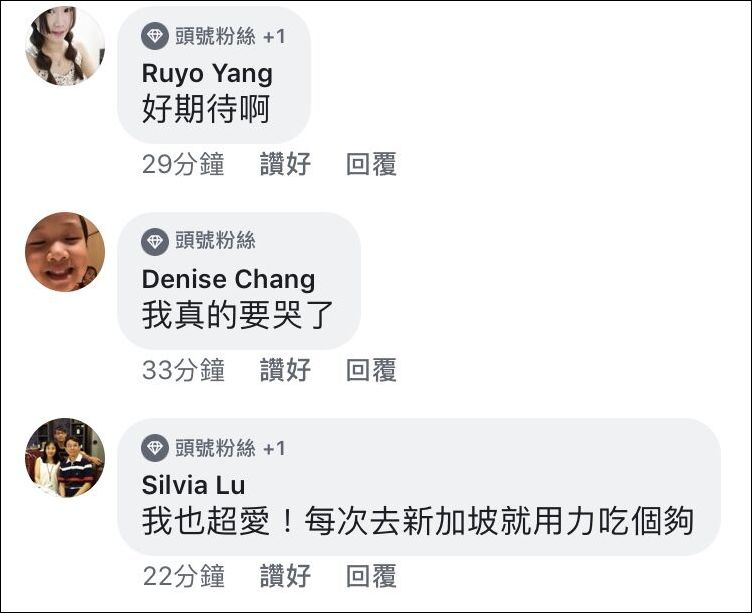The height and width of the screenshot is (613, 752).
Task: Click the 頭號粉絲 badge label above Denise Chang
Action: click(x=215, y=241)
